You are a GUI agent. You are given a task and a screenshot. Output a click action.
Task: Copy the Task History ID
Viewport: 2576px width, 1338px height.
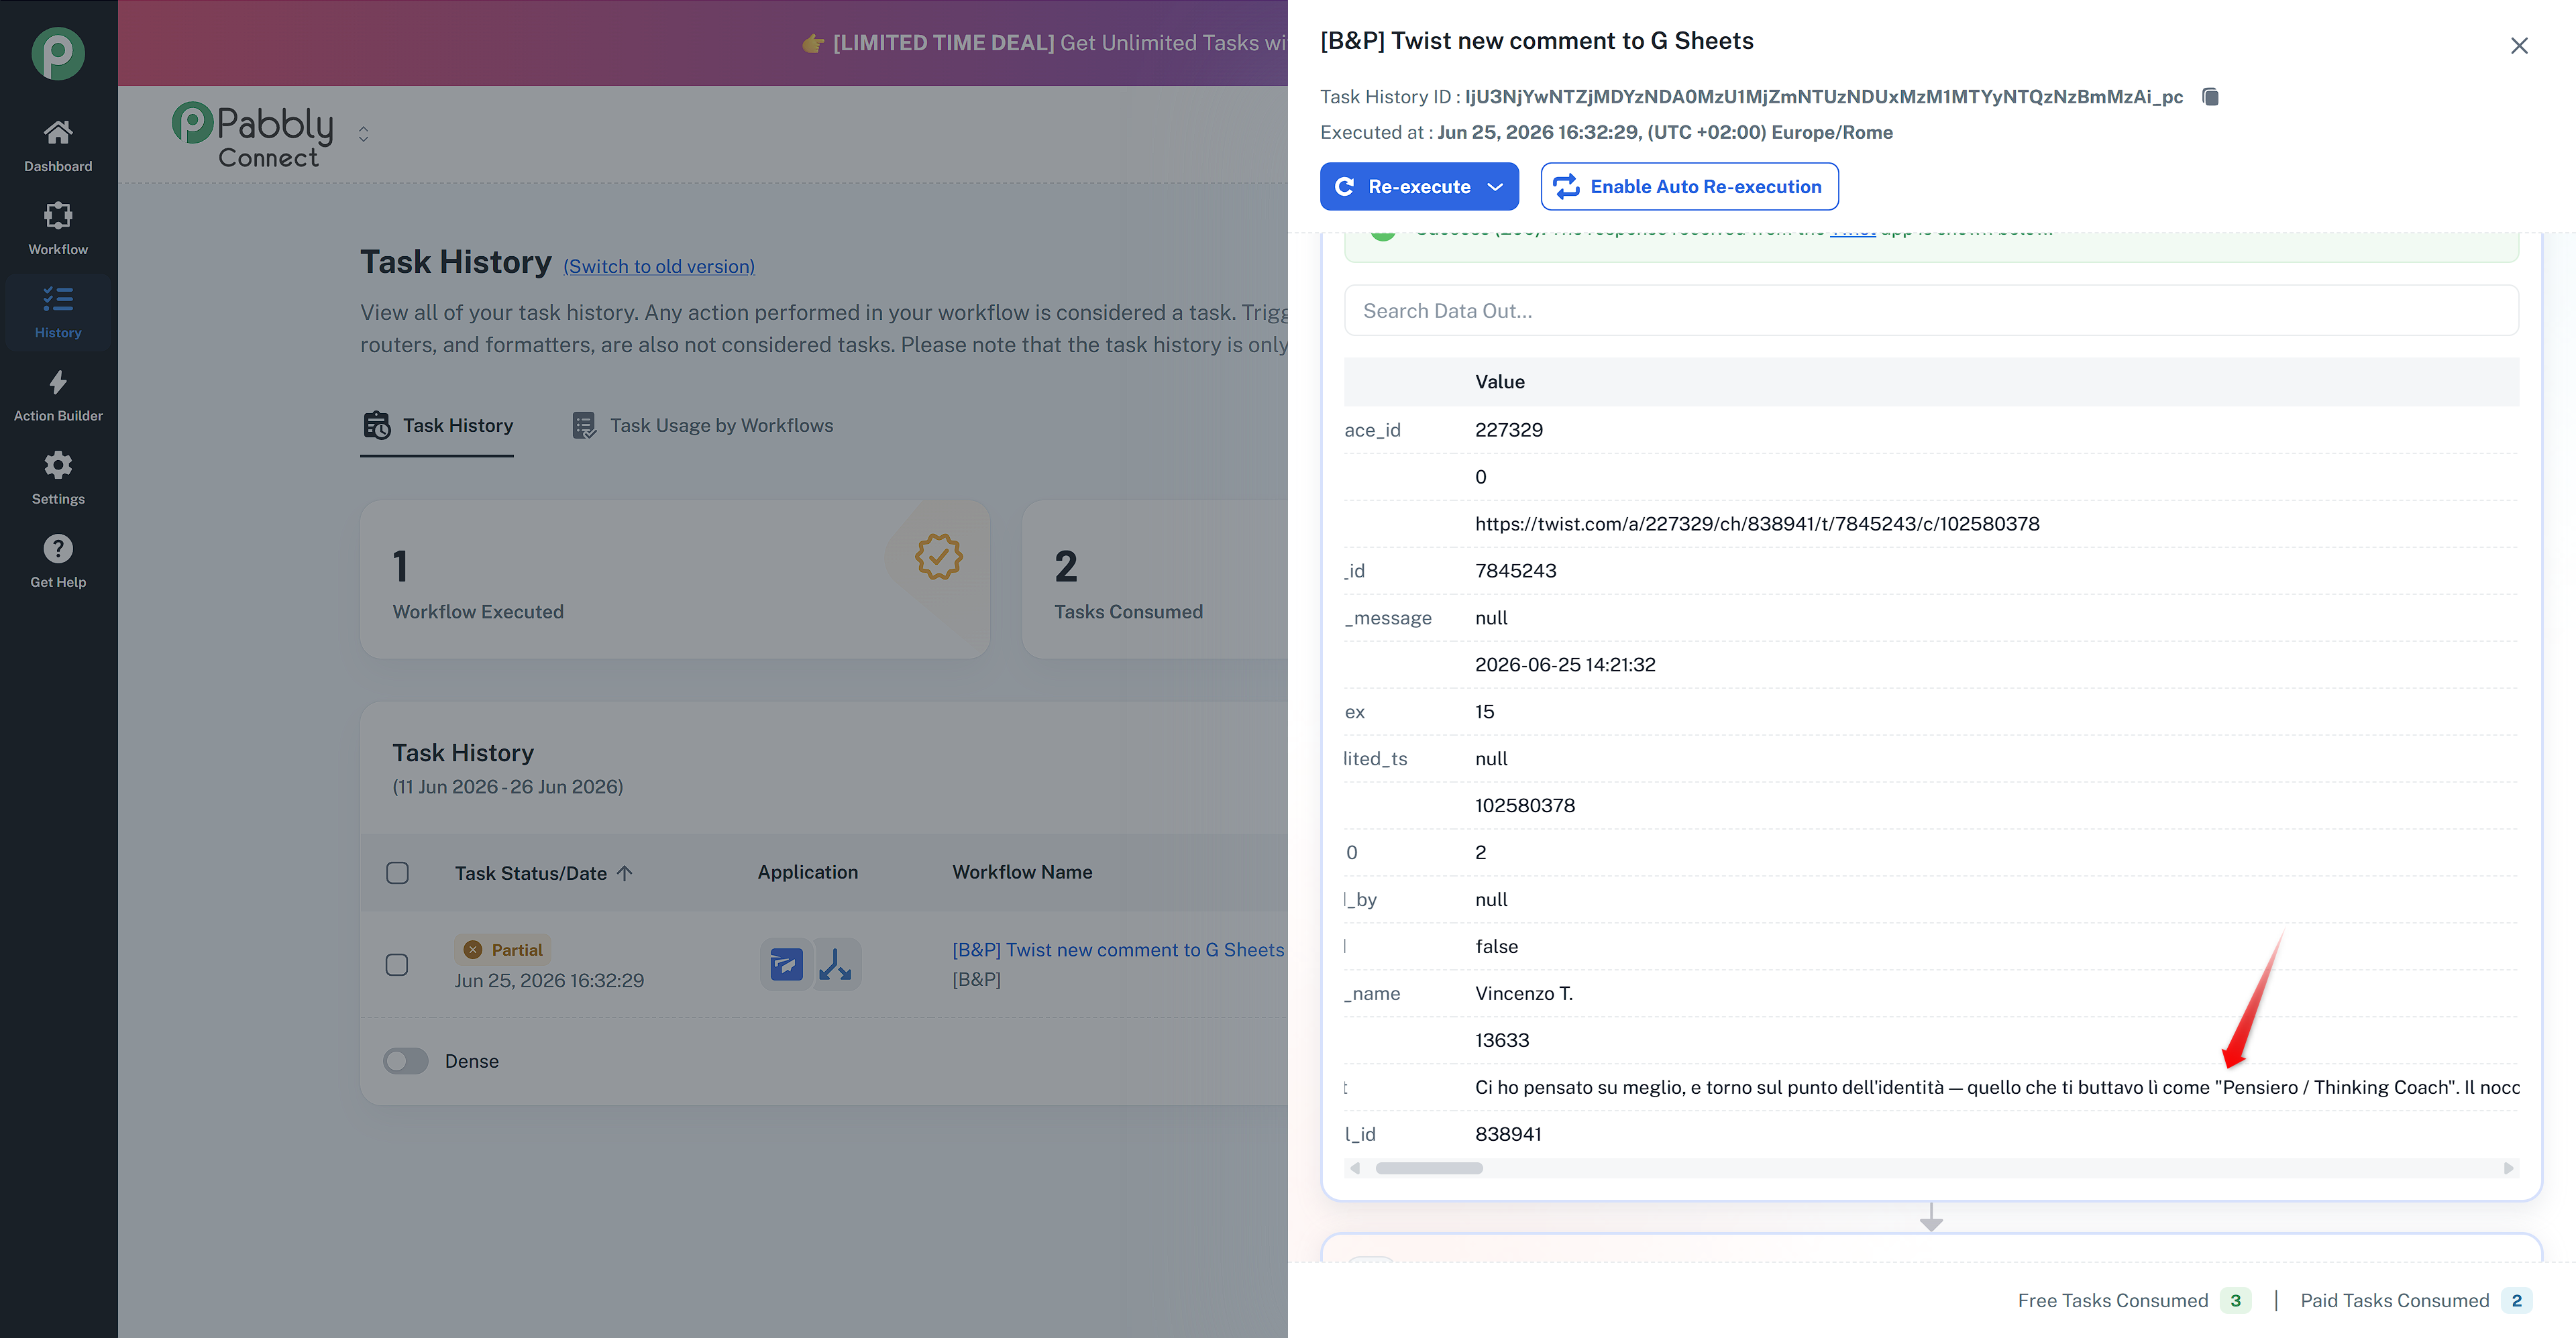click(2210, 97)
